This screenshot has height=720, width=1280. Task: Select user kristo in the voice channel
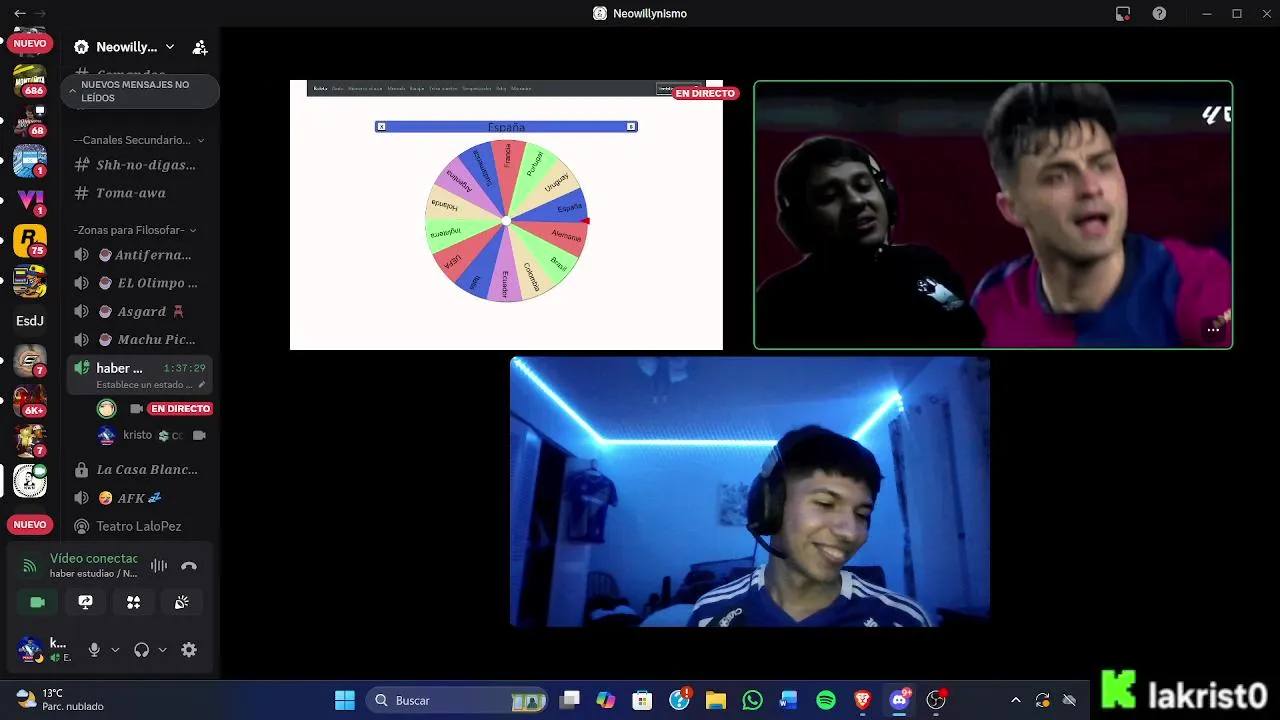(x=150, y=435)
